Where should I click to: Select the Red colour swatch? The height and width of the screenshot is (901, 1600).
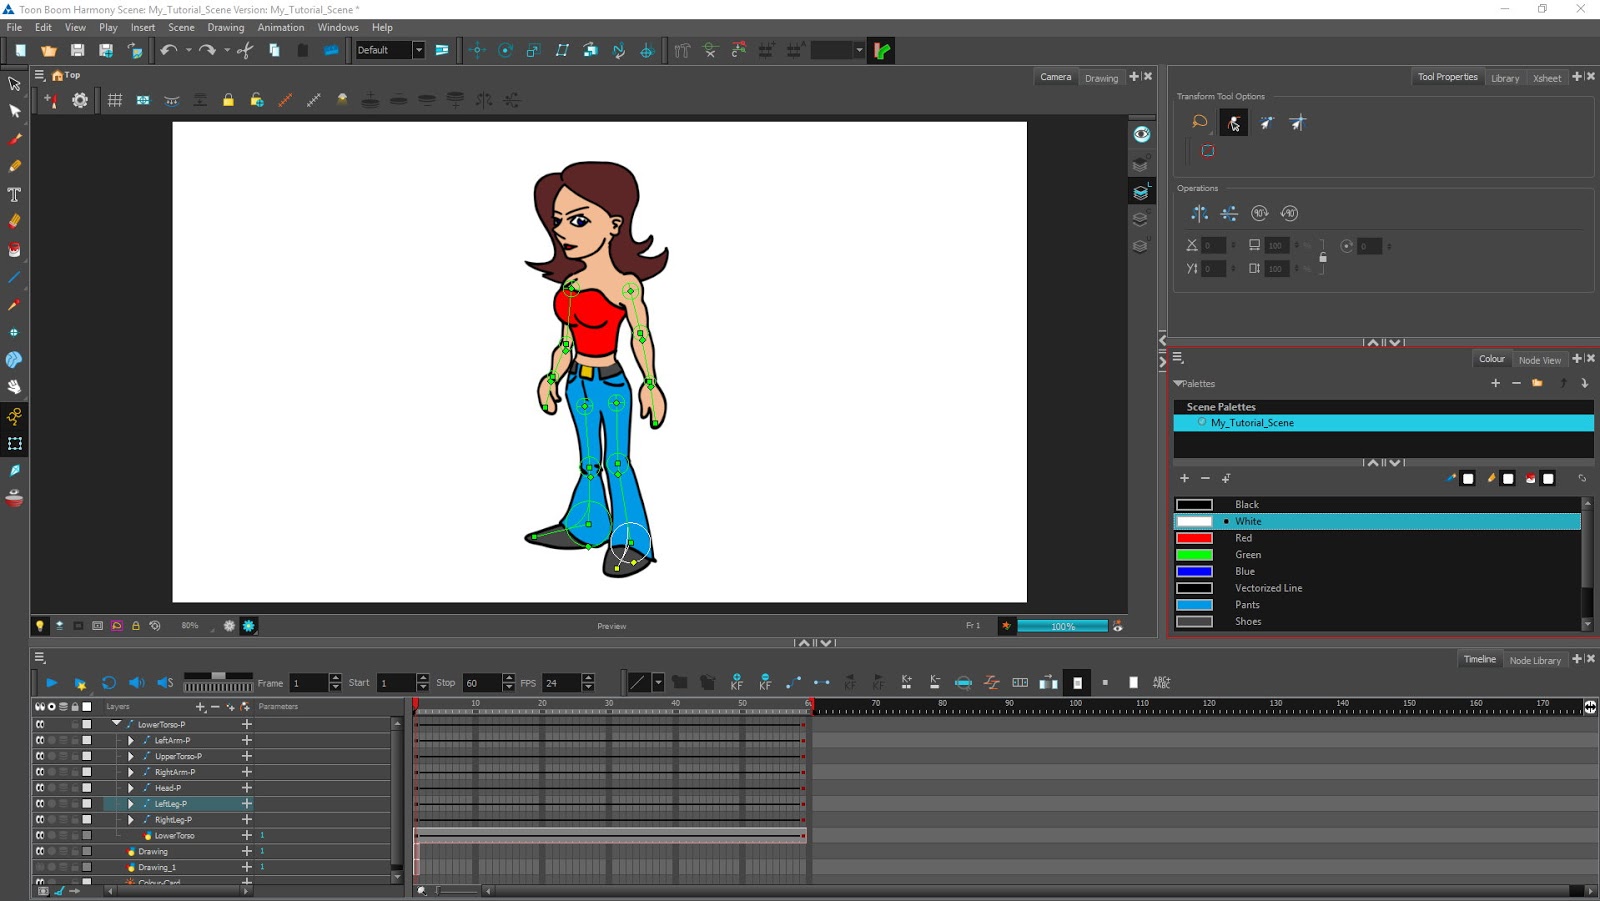click(1194, 538)
